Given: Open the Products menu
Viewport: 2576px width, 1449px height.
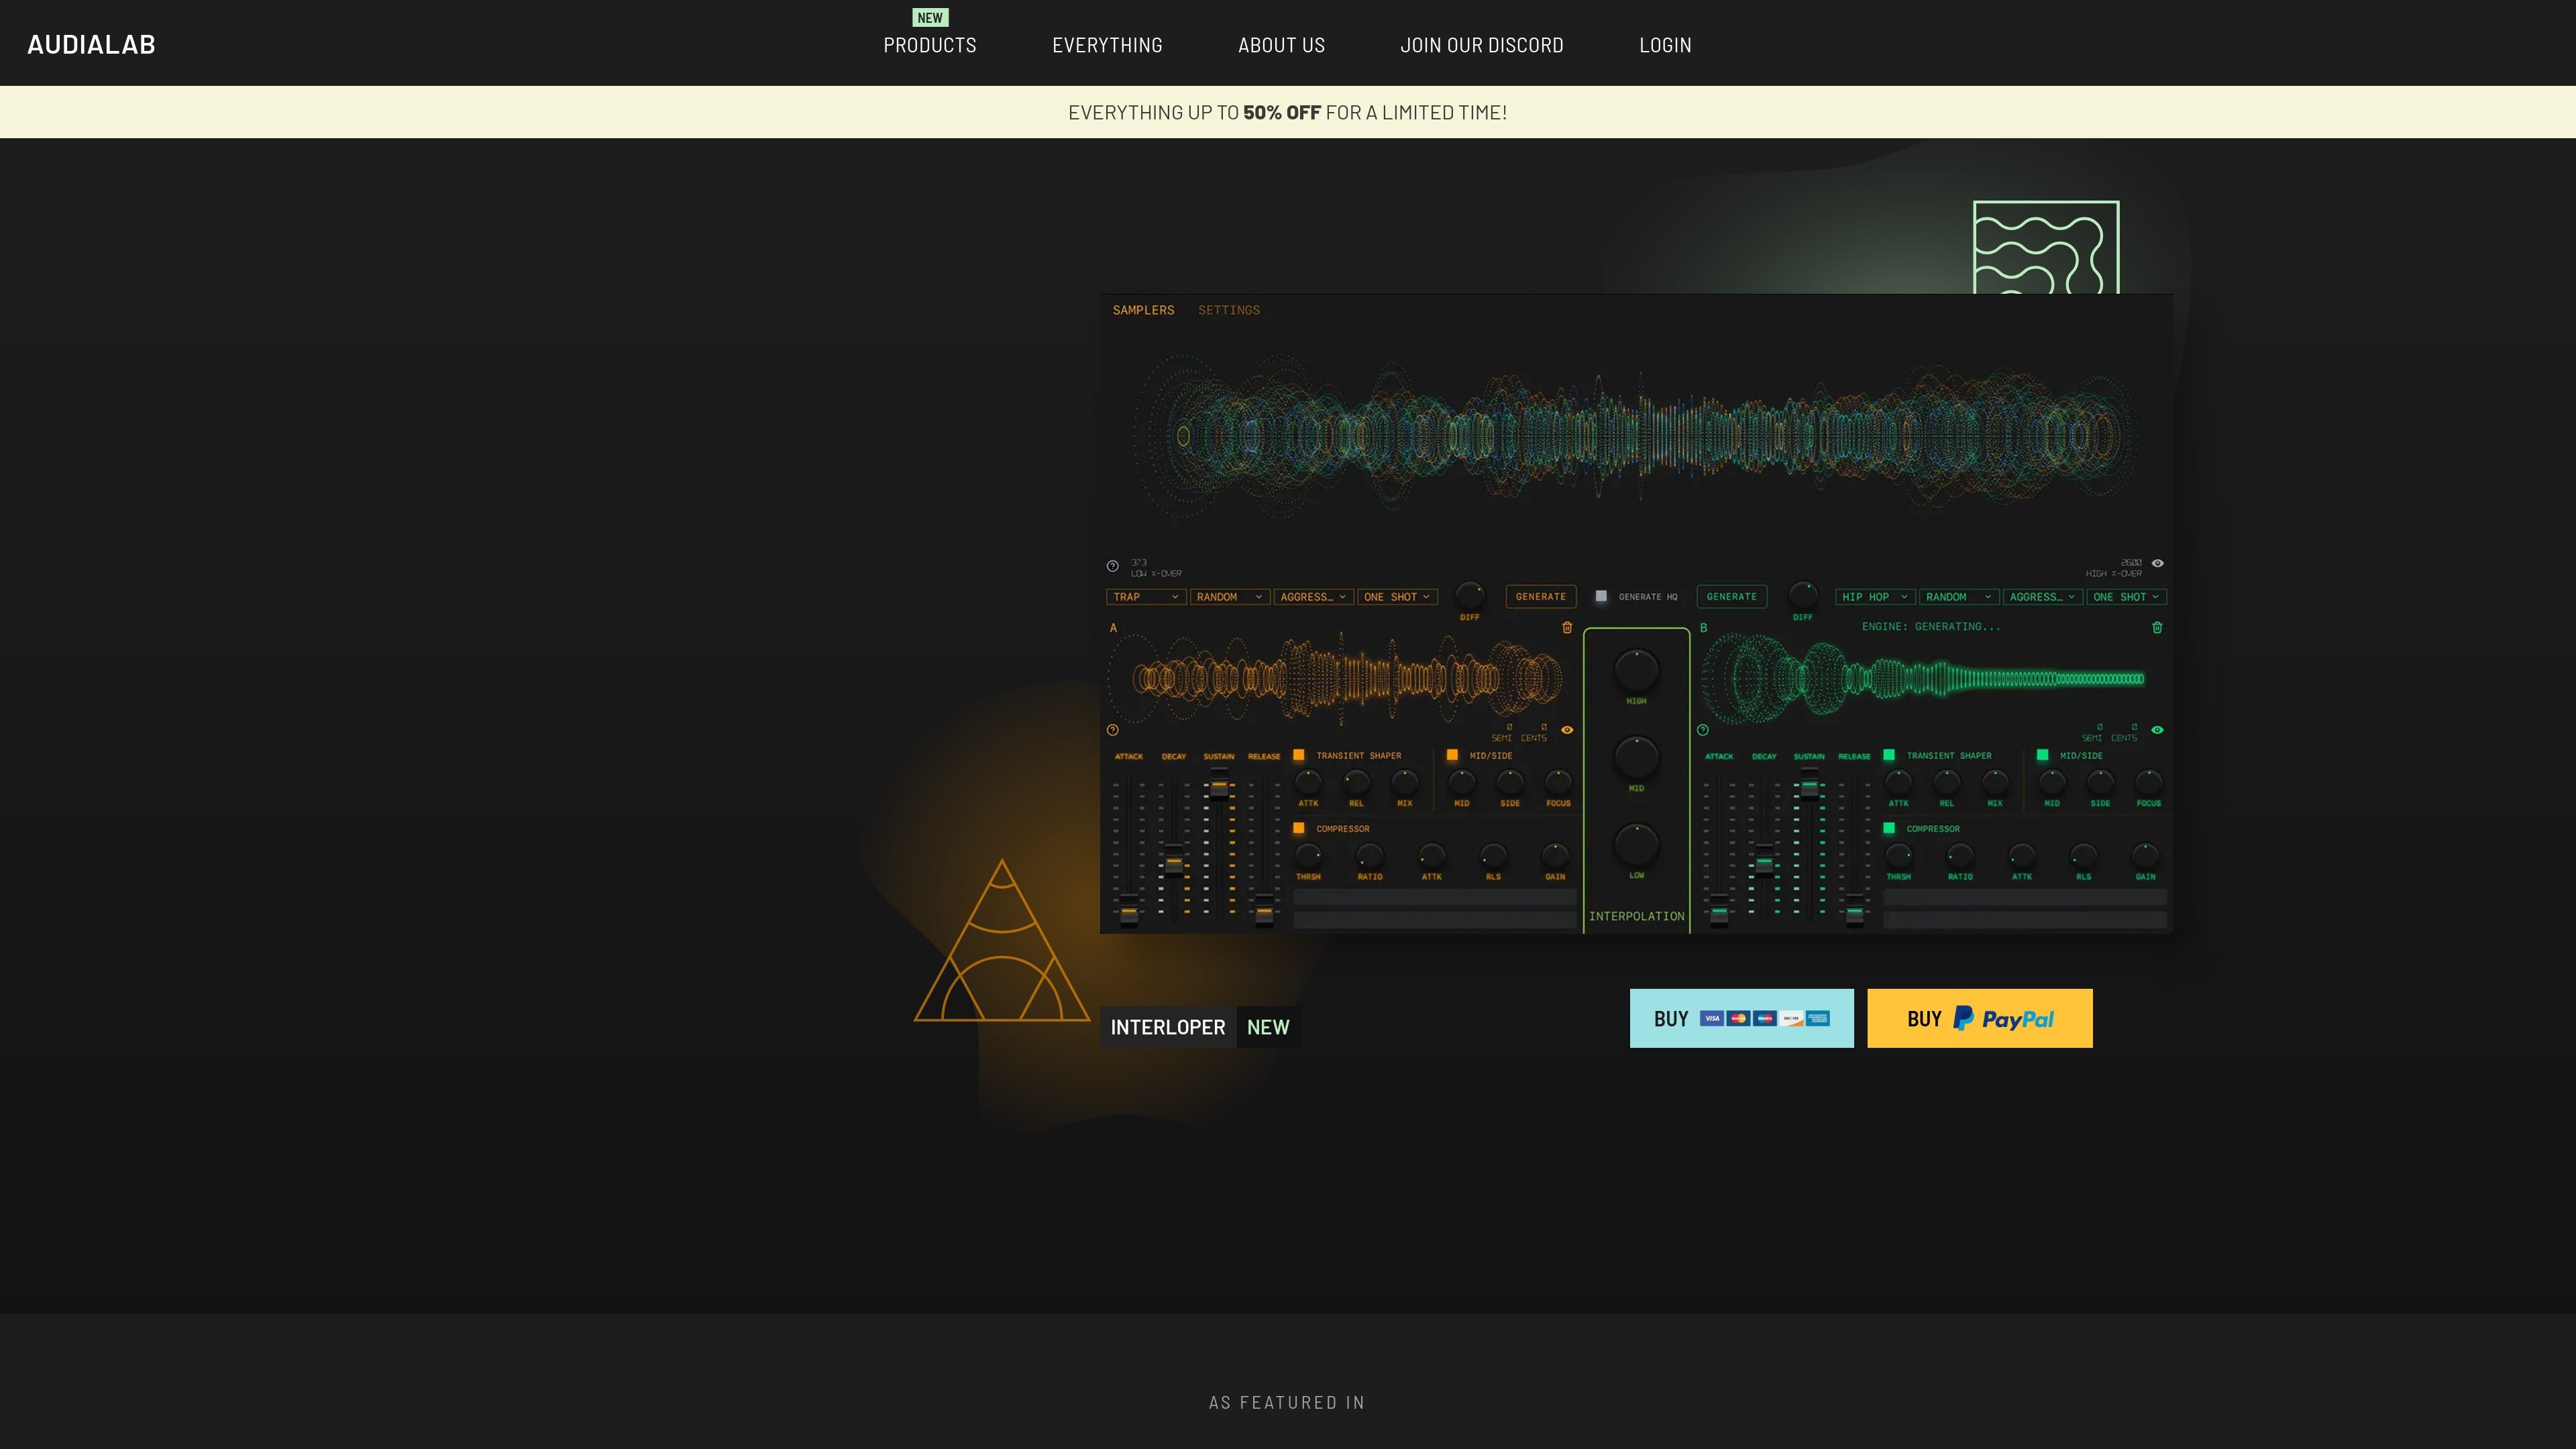Looking at the screenshot, I should [930, 45].
